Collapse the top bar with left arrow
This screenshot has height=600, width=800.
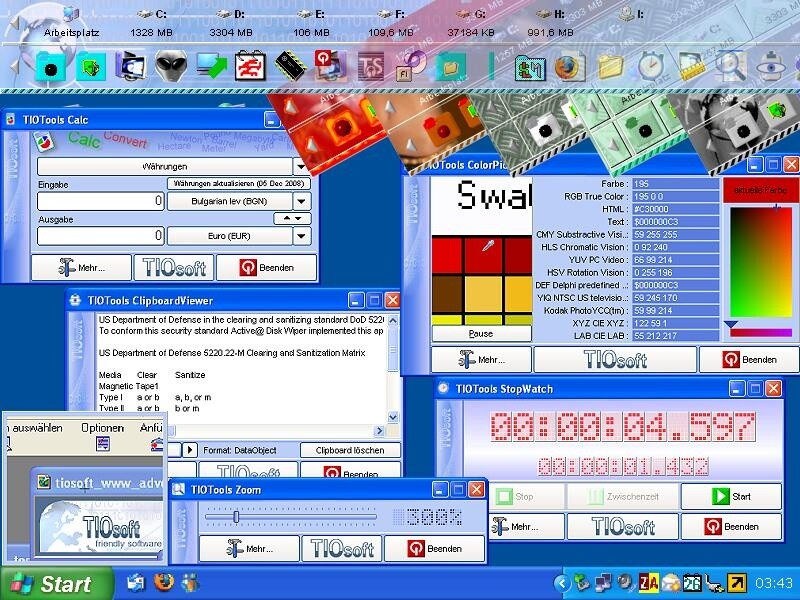[15, 23]
